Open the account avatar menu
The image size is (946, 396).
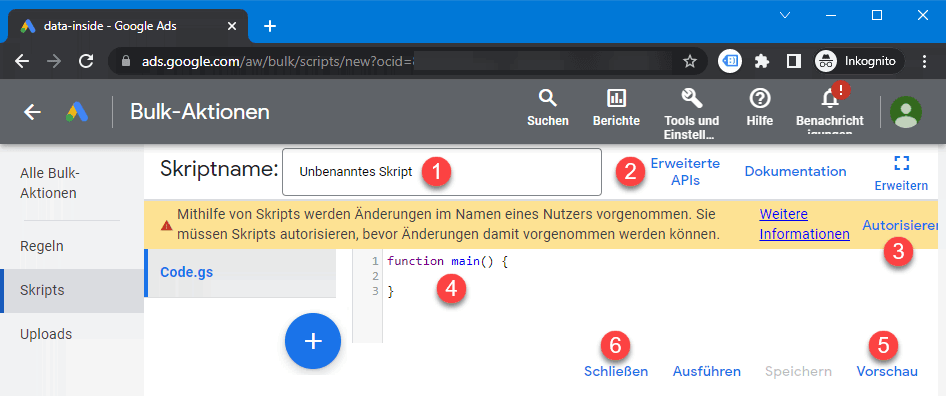click(906, 112)
